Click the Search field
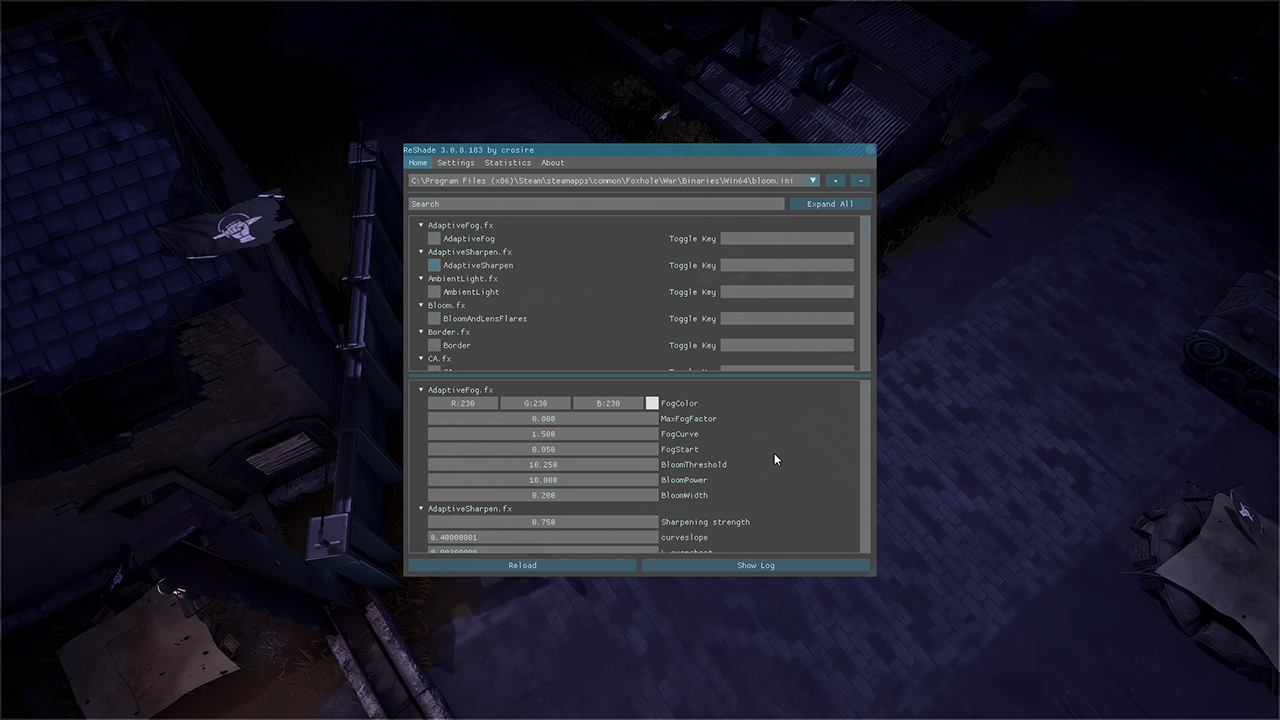Image resolution: width=1280 pixels, height=720 pixels. tap(596, 204)
